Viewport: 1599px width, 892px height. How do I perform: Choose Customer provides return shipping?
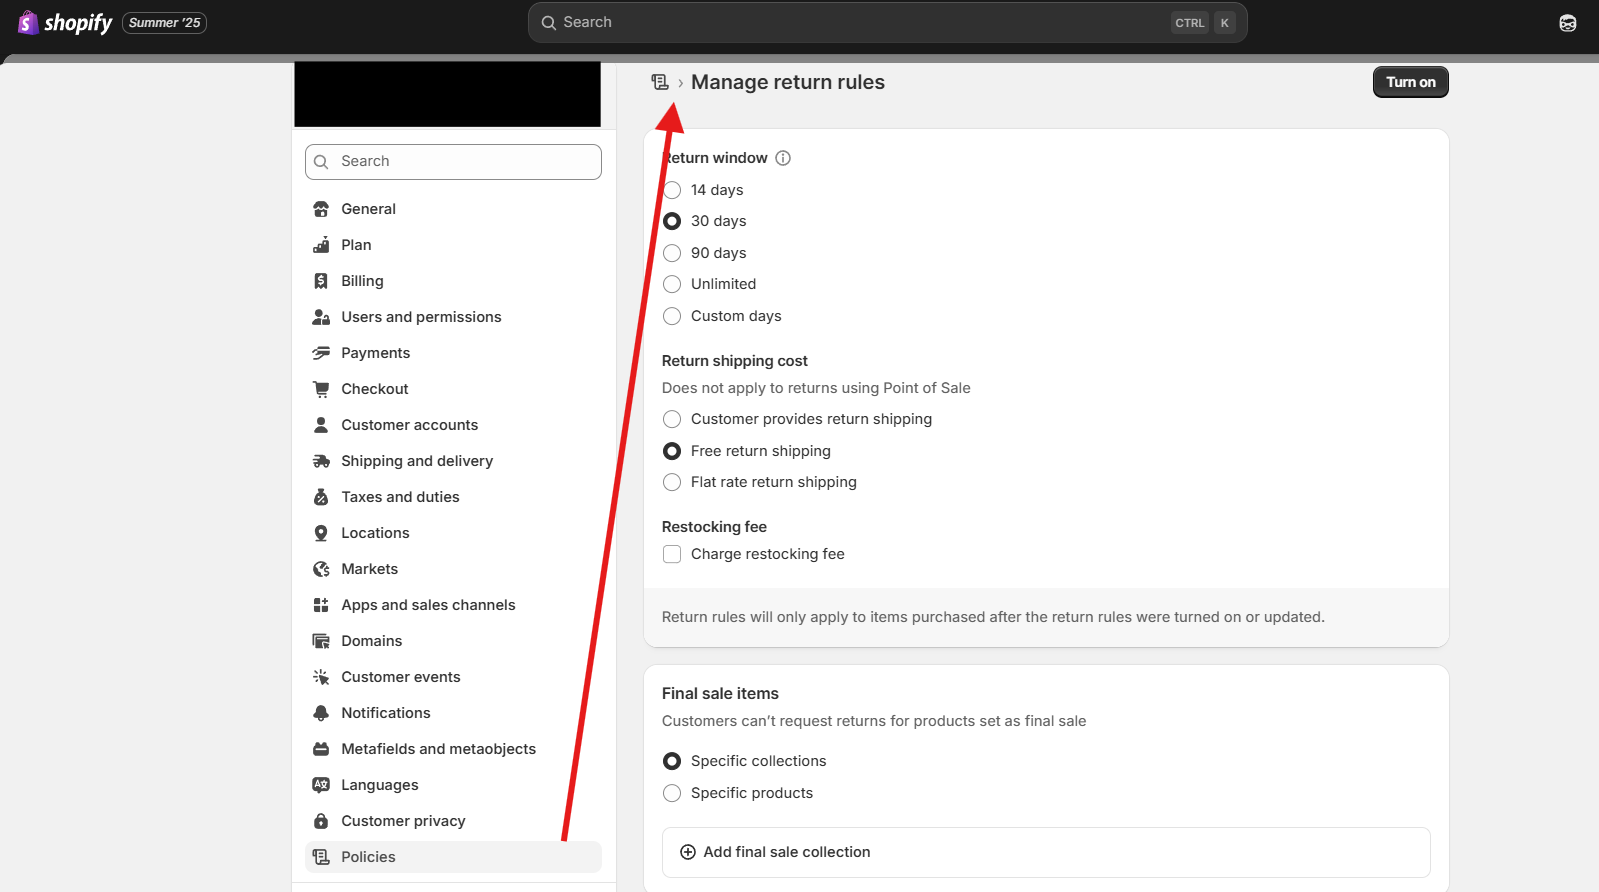coord(672,419)
